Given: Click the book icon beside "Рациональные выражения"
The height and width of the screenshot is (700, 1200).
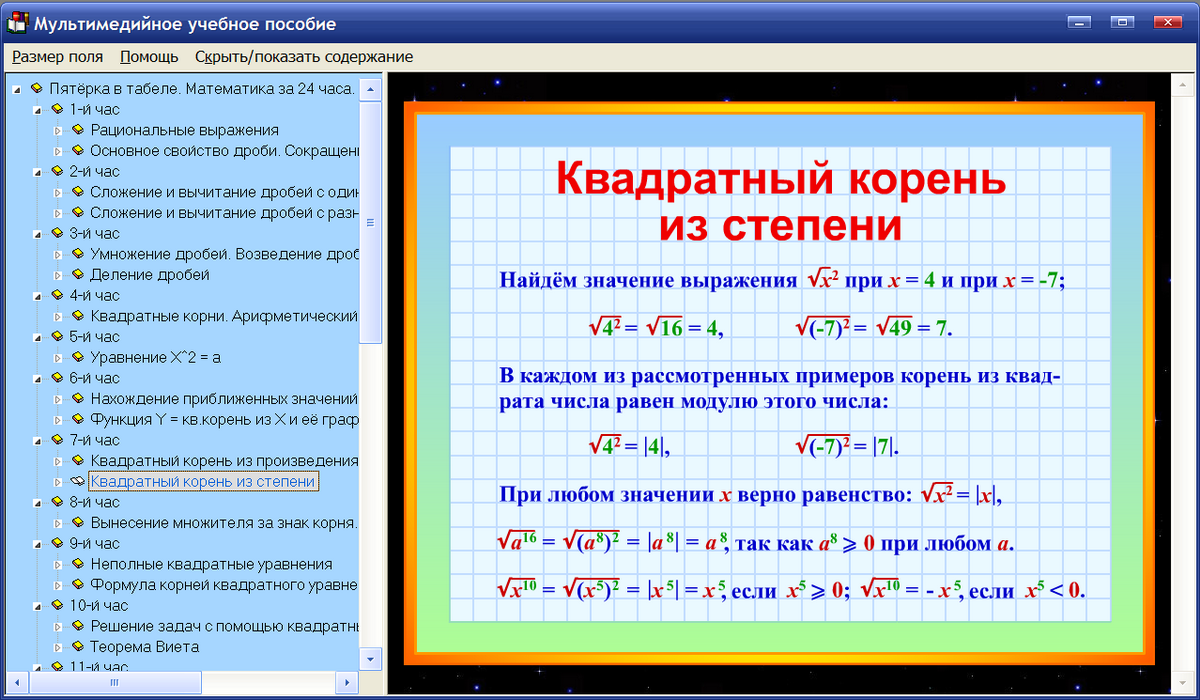Looking at the screenshot, I should (x=78, y=129).
